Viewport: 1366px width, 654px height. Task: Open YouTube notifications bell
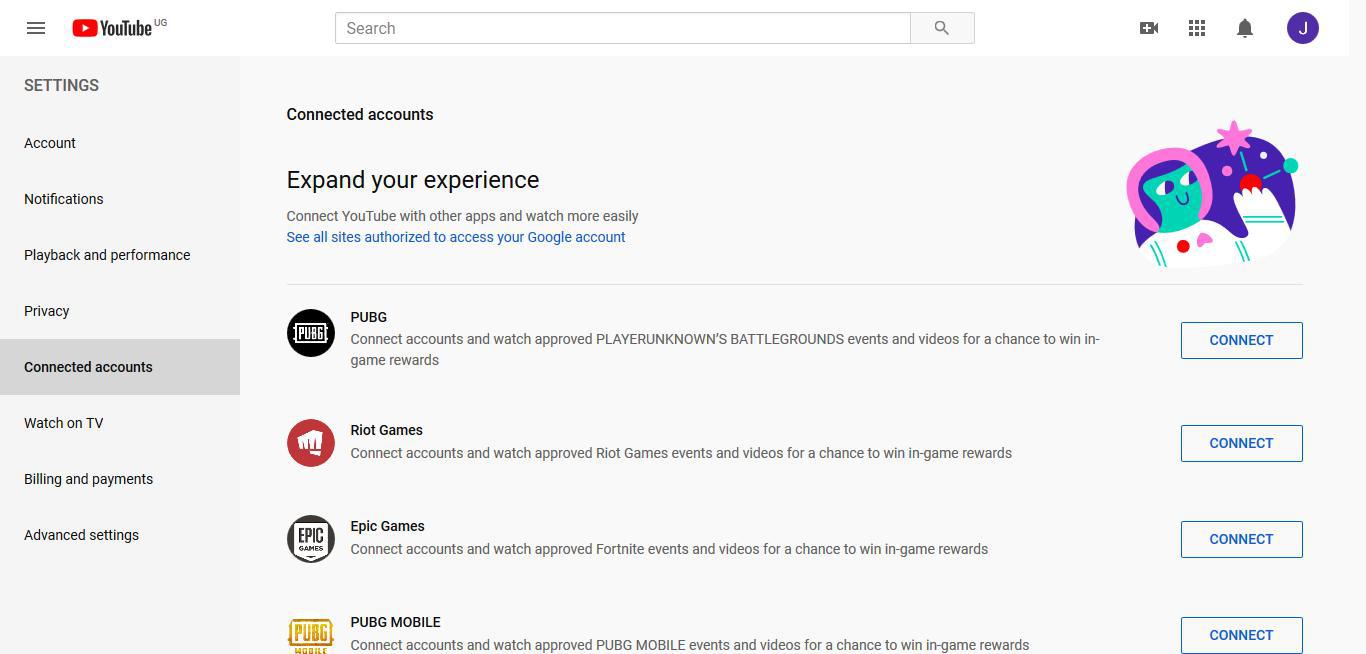pos(1244,27)
